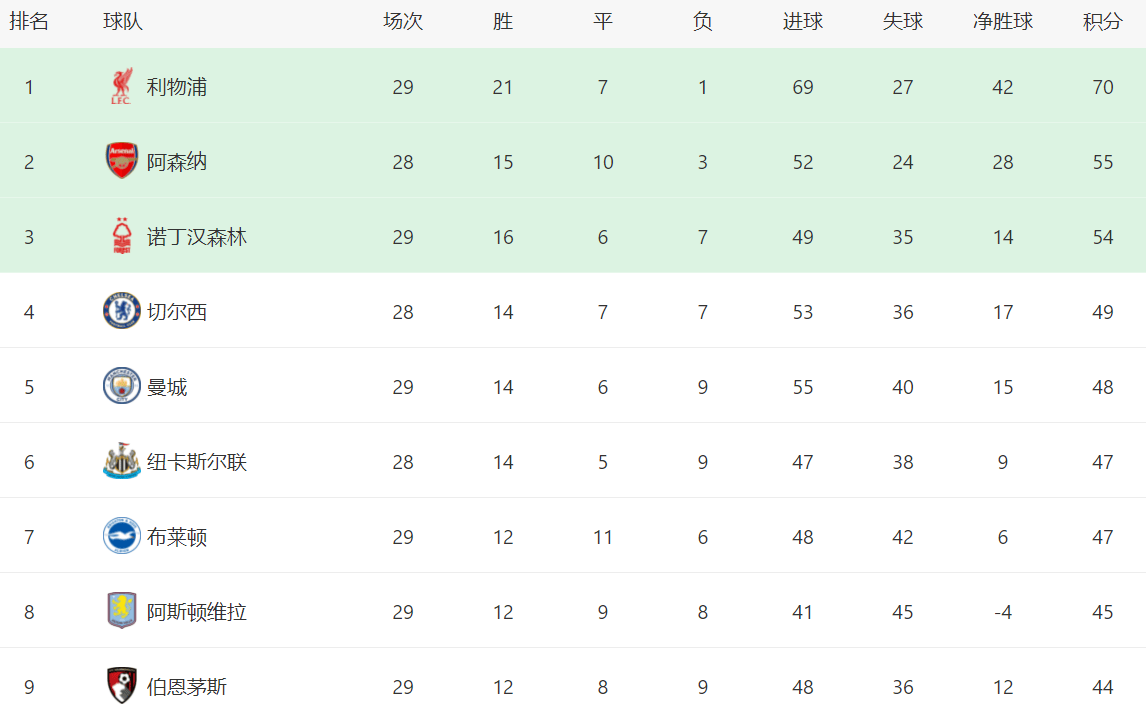
Task: Click the 排名 column header
Action: (x=29, y=22)
